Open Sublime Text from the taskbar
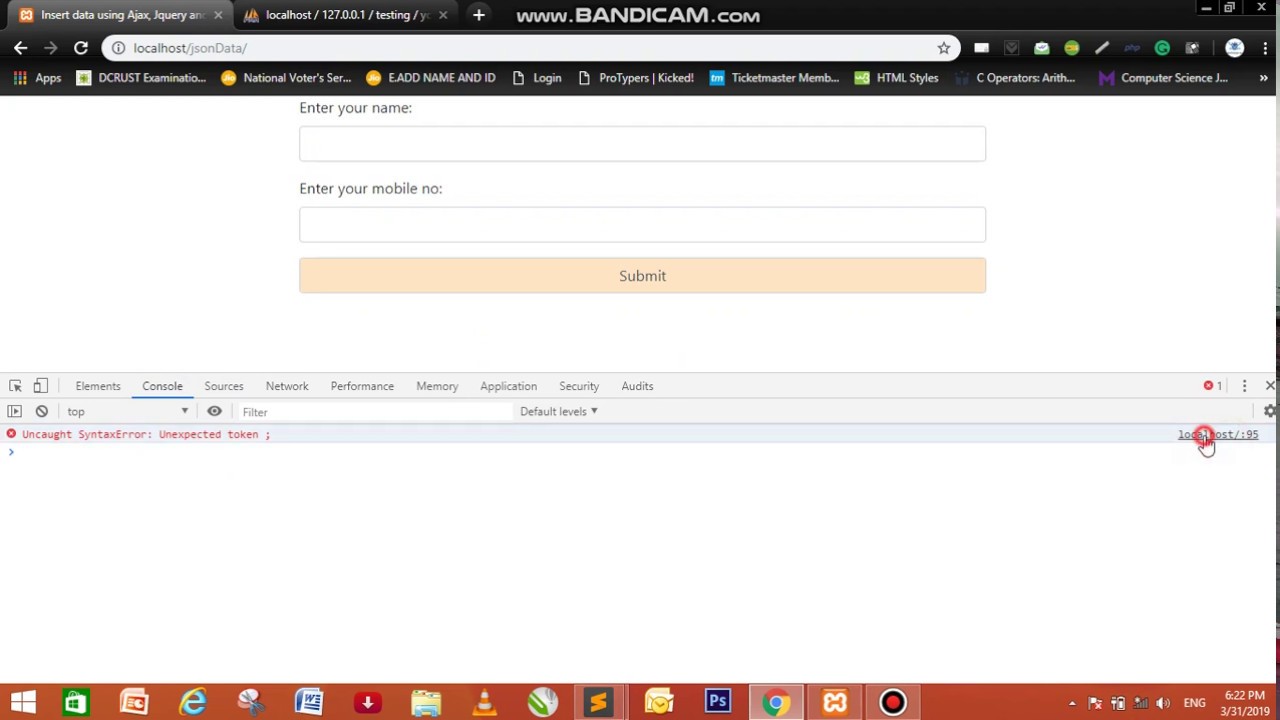This screenshot has width=1280, height=720. pos(599,702)
